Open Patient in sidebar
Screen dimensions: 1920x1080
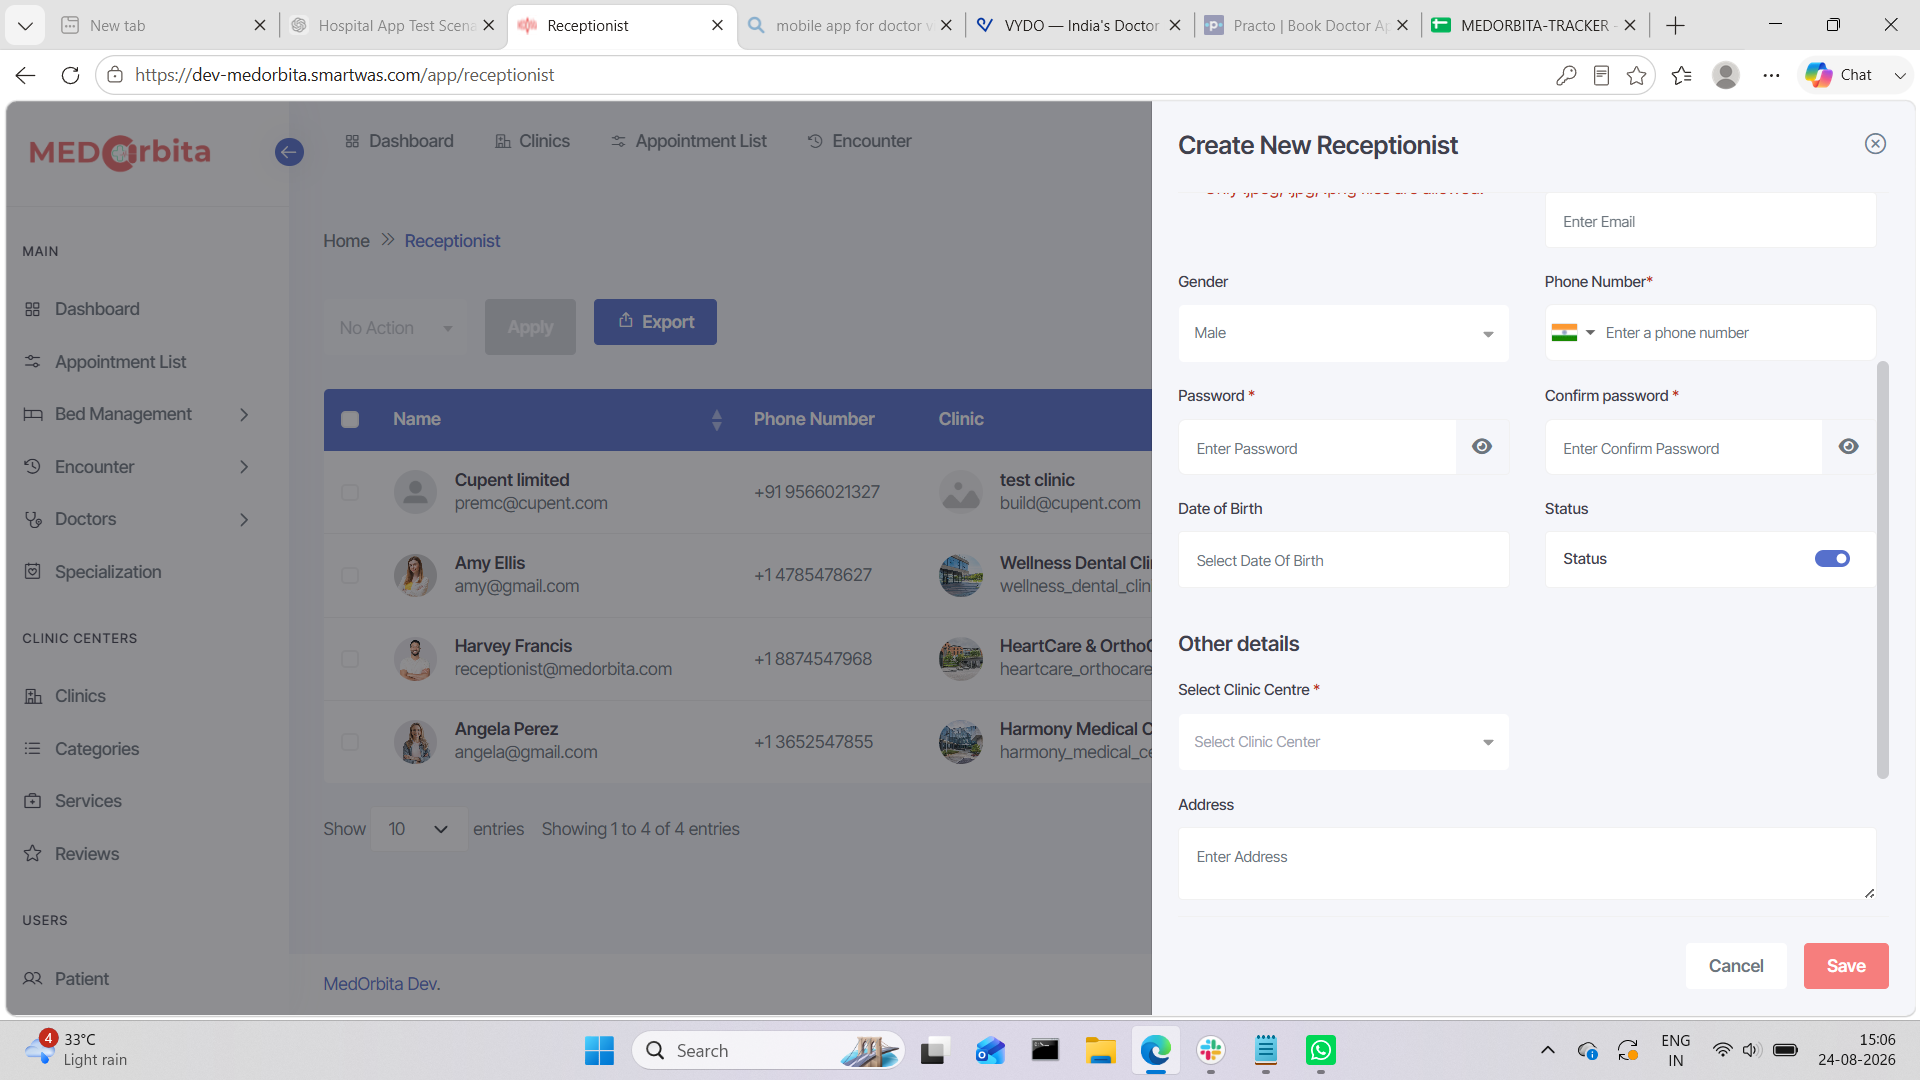click(82, 979)
